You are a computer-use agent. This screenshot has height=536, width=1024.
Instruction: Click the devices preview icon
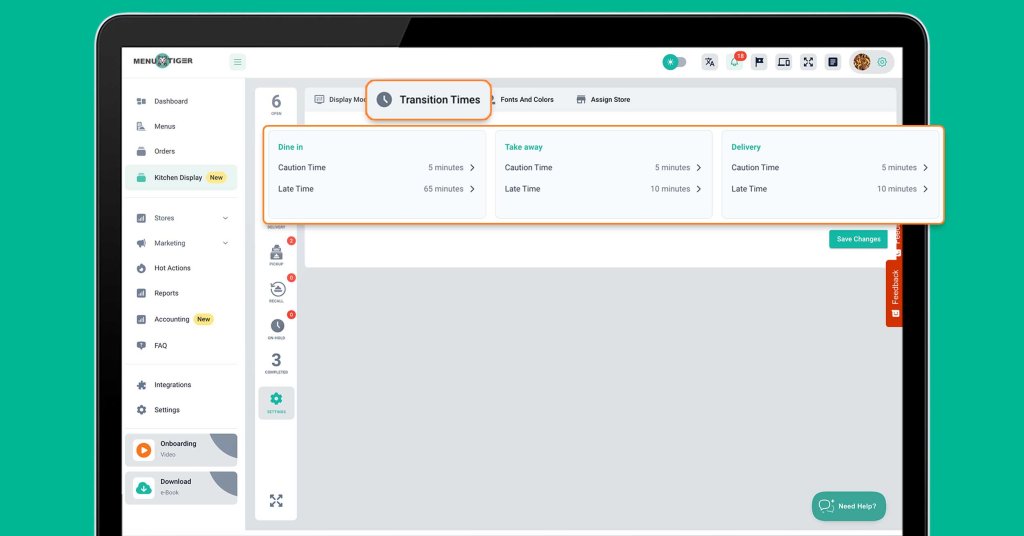783,62
